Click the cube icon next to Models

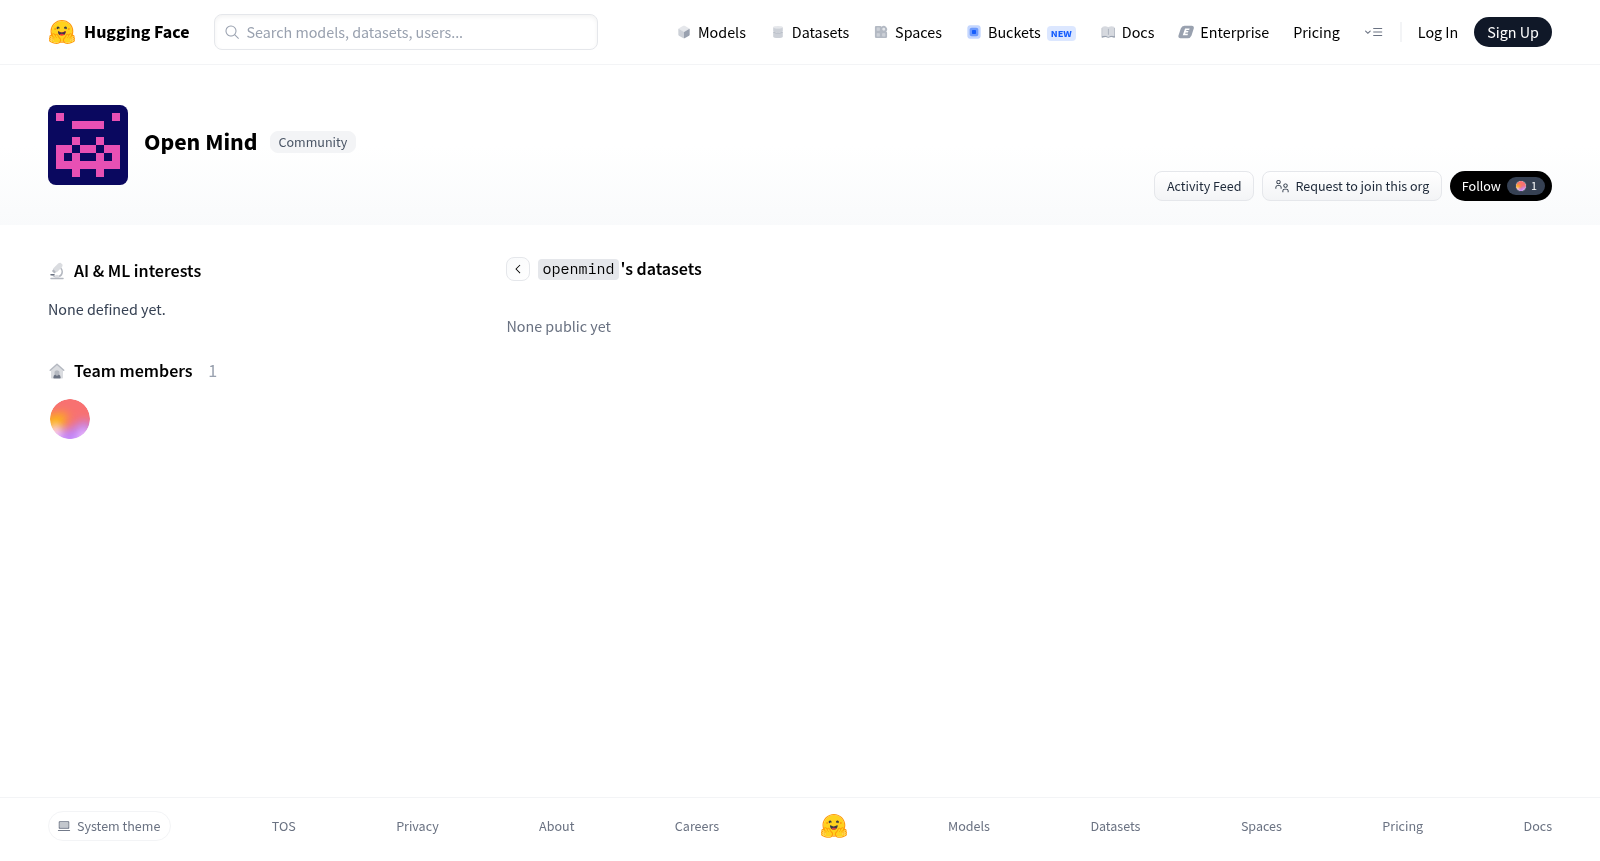pyautogui.click(x=684, y=32)
